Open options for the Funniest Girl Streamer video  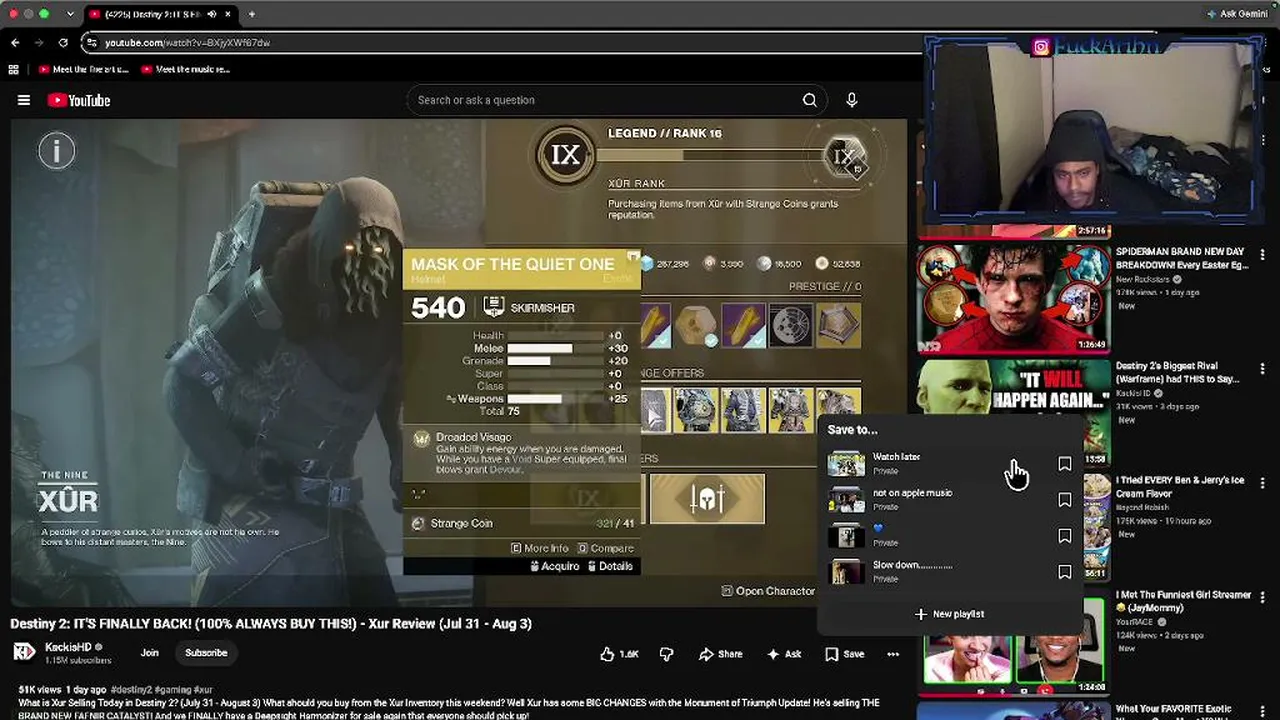point(1263,595)
